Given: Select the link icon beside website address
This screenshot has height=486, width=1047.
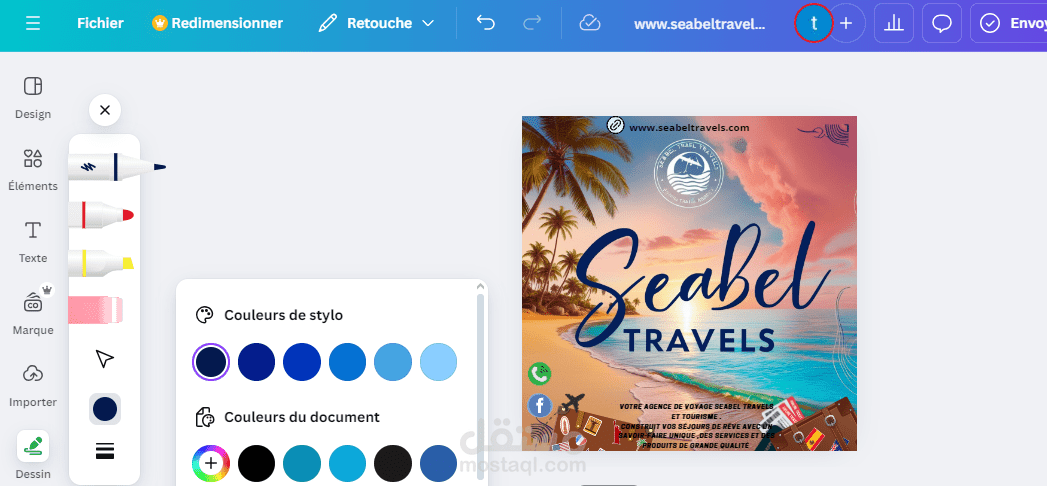Looking at the screenshot, I should [x=615, y=125].
